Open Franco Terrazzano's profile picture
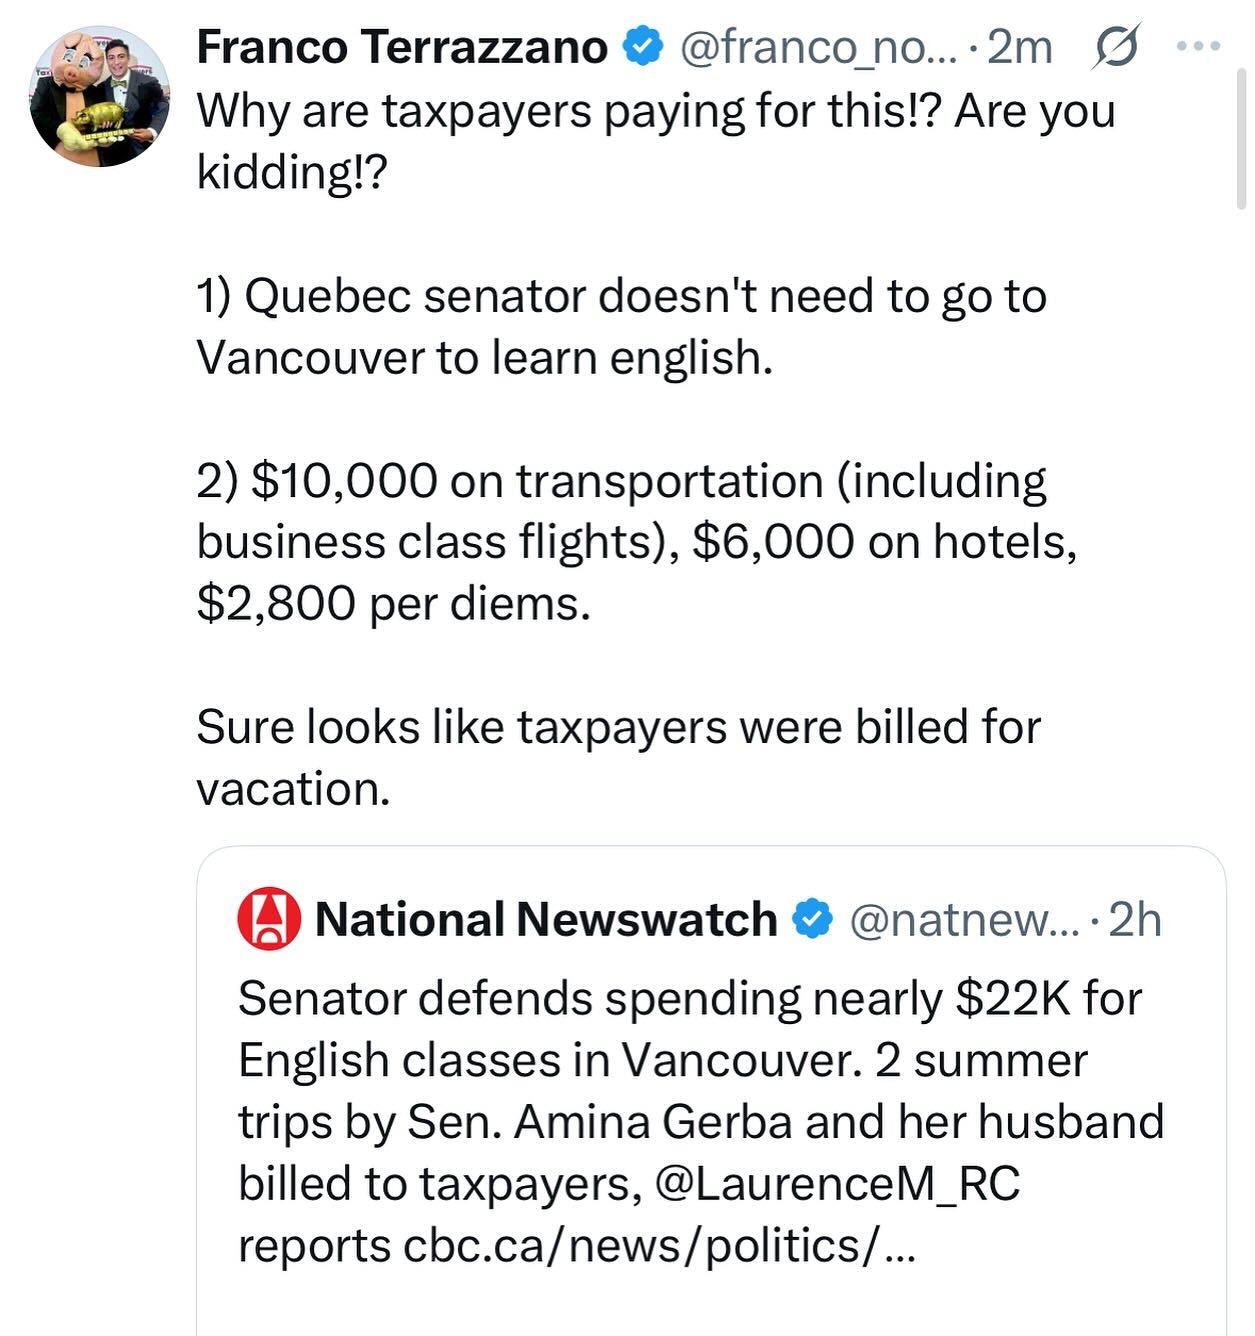This screenshot has height=1336, width=1255. [100, 97]
